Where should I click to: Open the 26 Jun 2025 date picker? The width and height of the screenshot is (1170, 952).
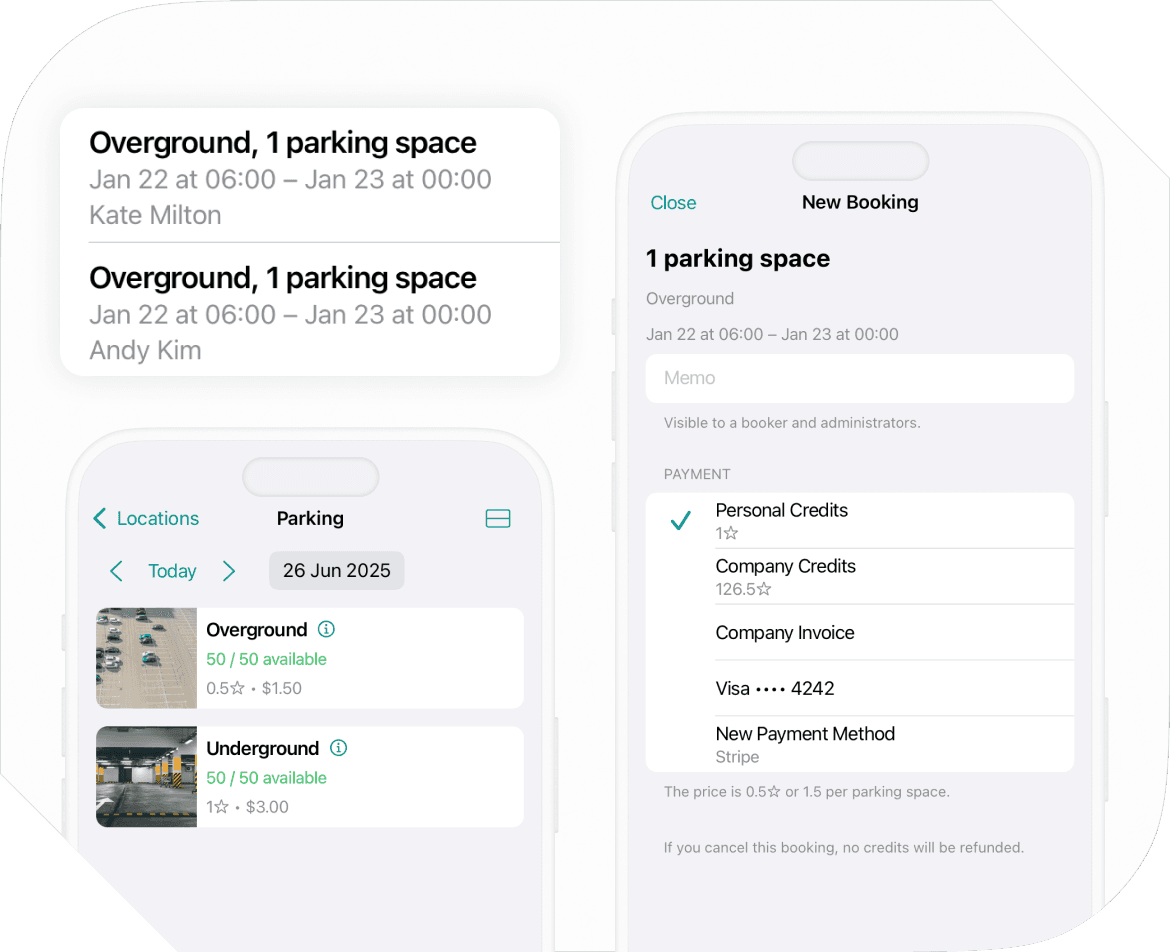(336, 571)
